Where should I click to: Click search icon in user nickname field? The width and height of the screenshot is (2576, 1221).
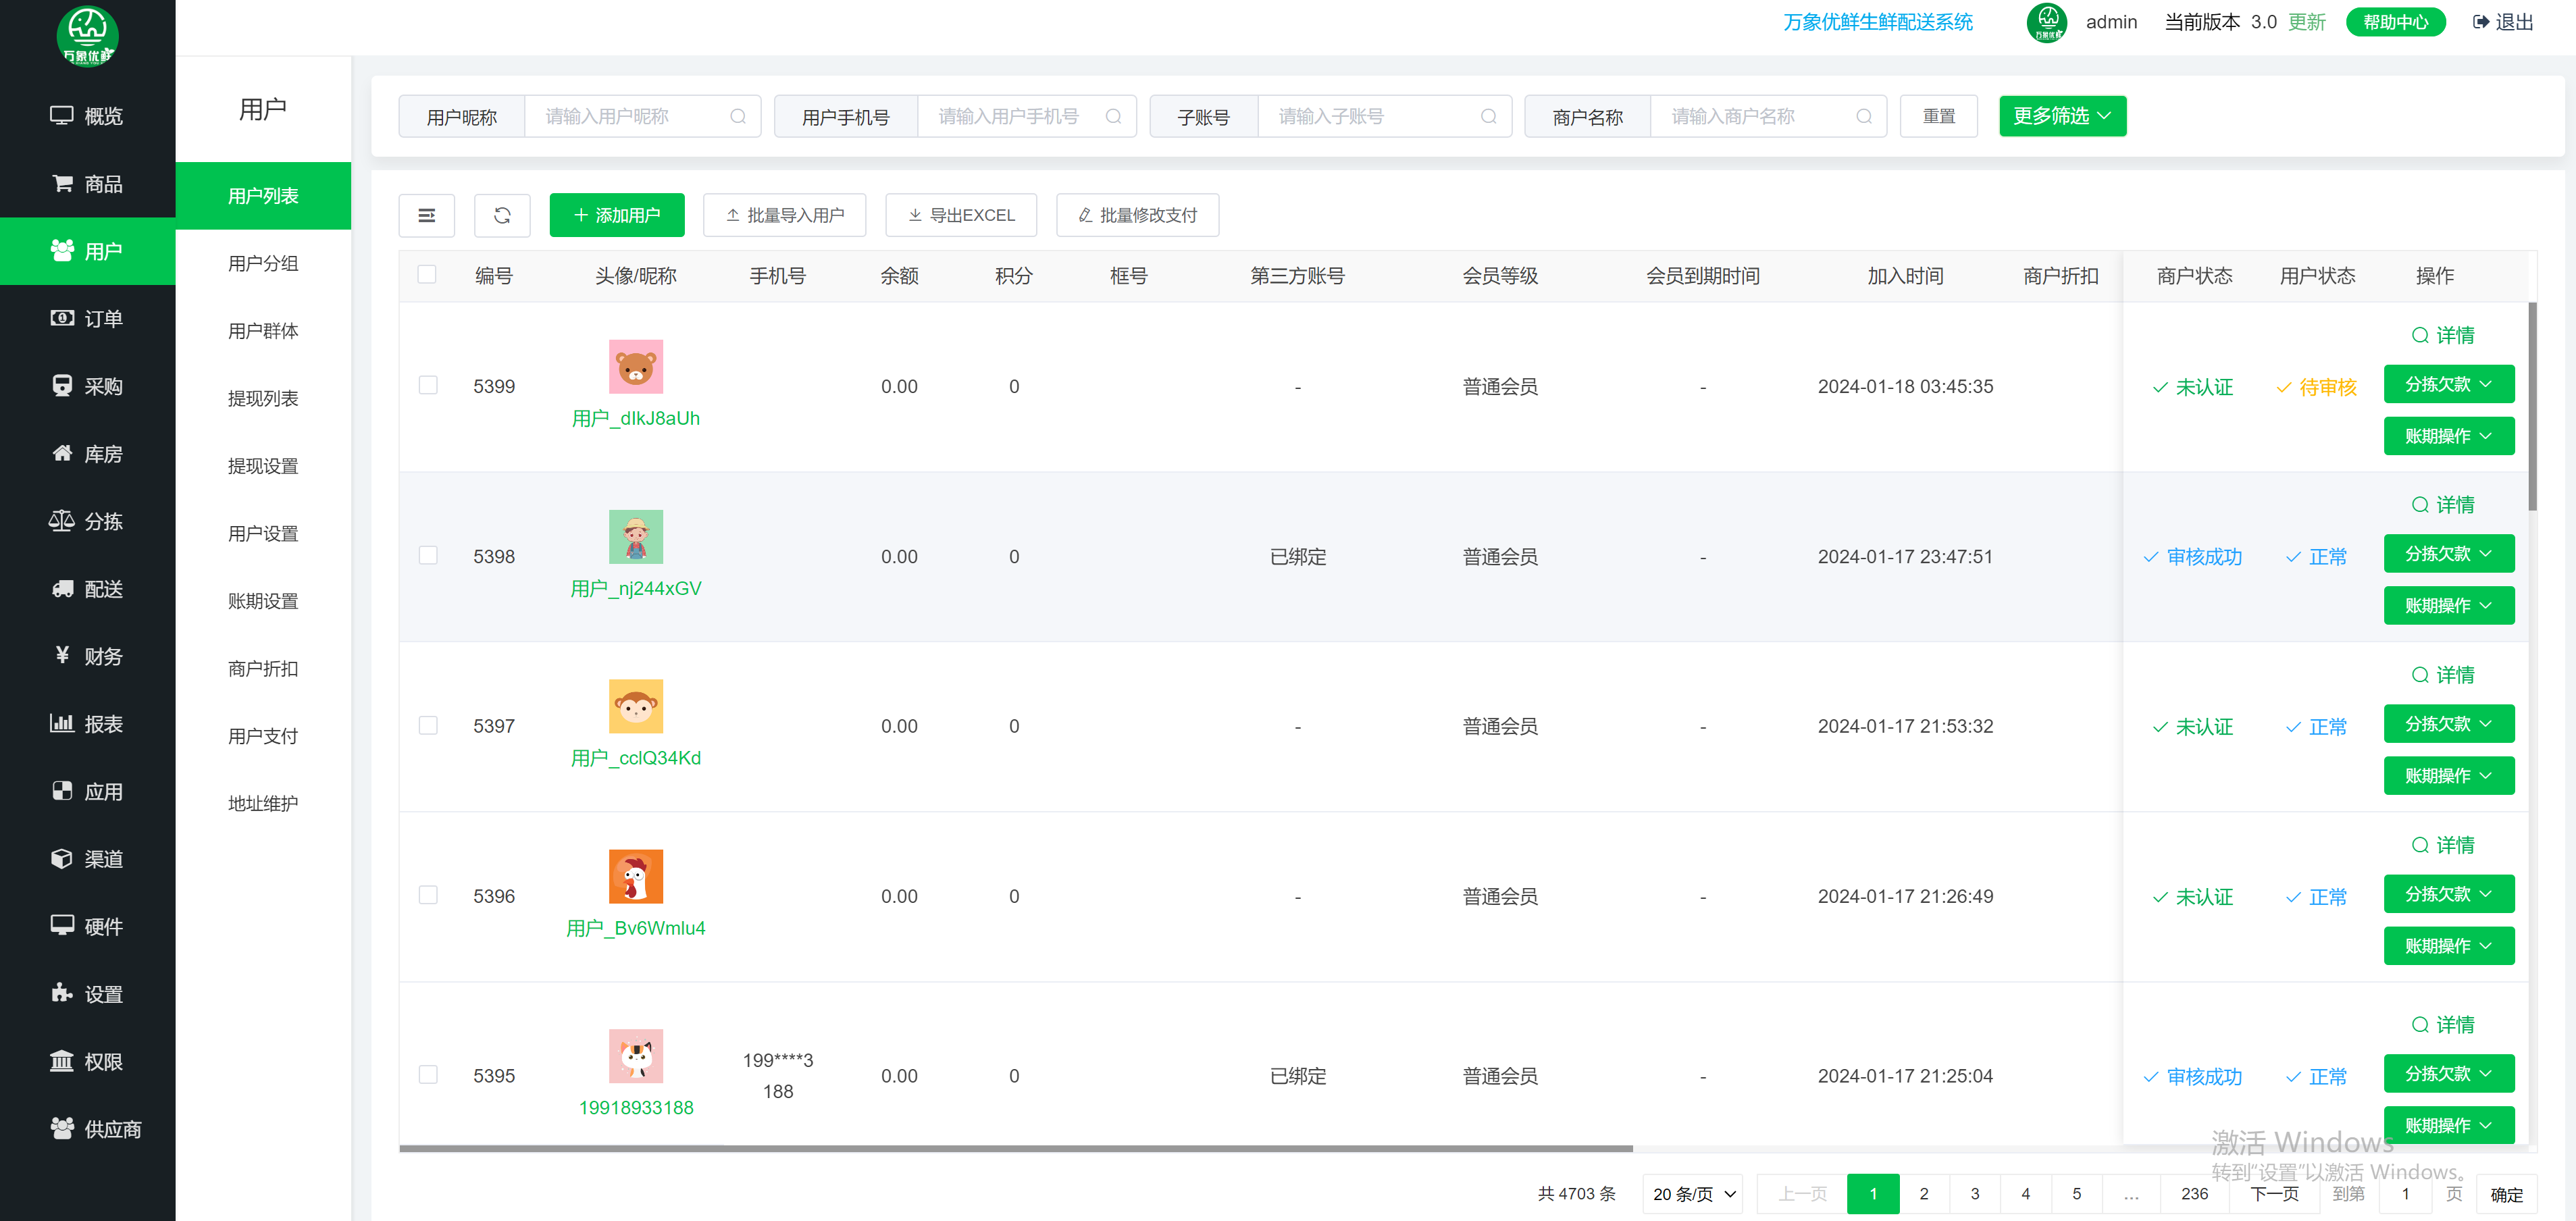(x=738, y=117)
